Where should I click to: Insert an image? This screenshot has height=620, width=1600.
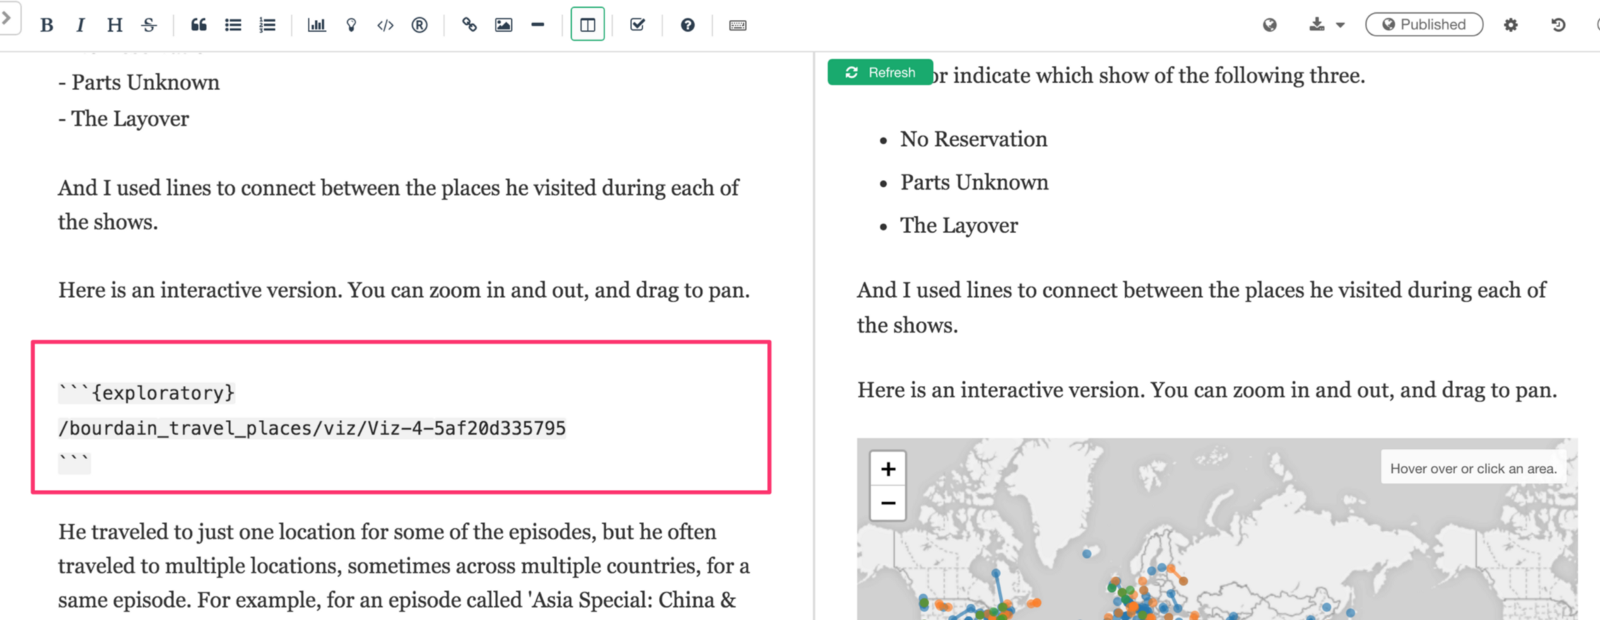(x=503, y=25)
